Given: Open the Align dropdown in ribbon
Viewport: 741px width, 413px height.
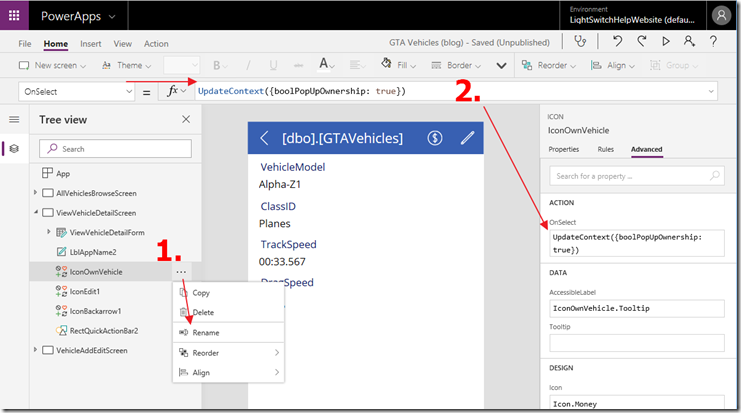Looking at the screenshot, I should click(x=613, y=65).
